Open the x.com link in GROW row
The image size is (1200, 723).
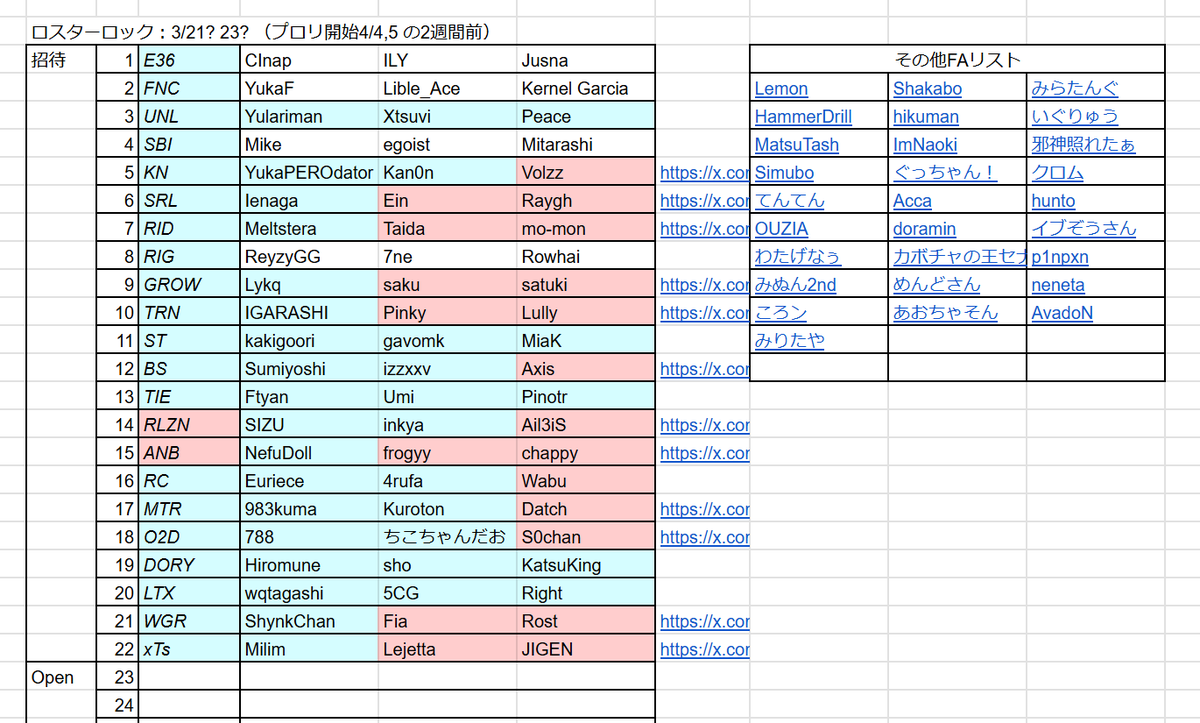705,284
